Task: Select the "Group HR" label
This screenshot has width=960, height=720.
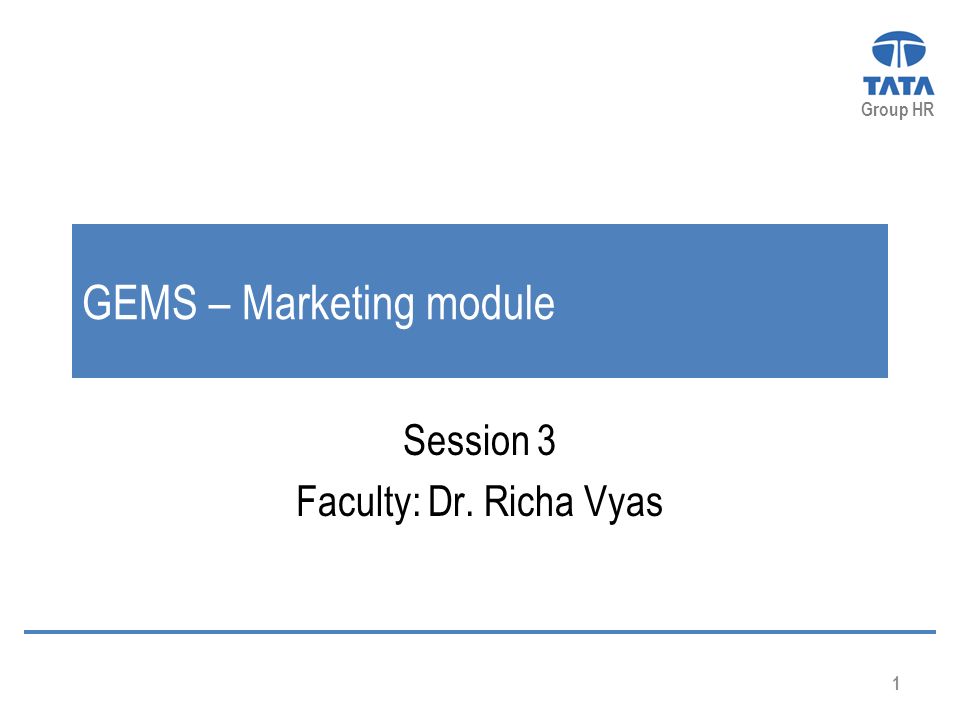Action: (897, 110)
